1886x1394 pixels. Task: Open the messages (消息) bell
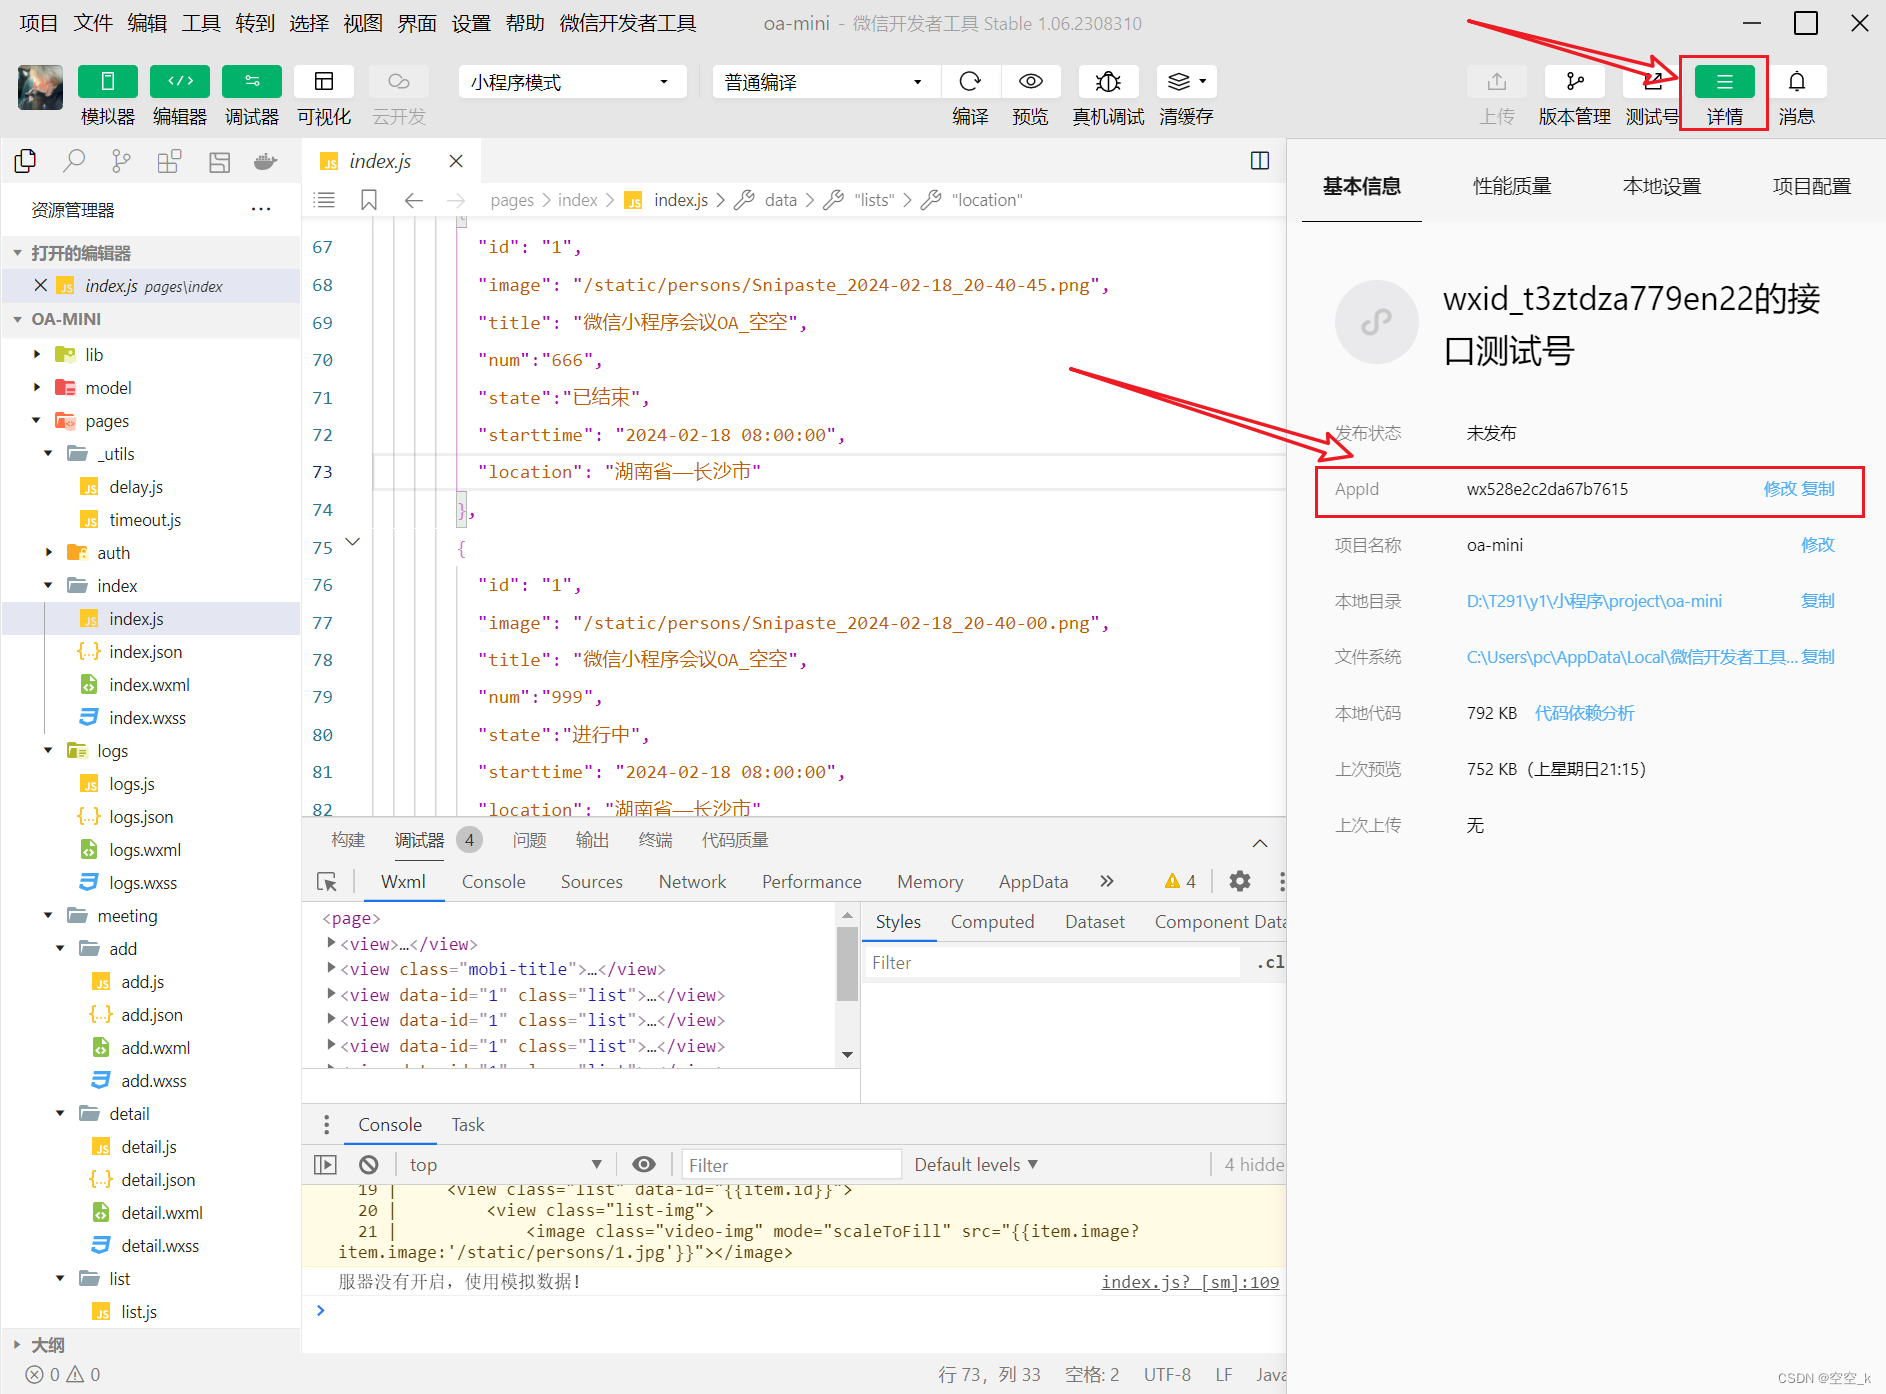click(x=1797, y=82)
